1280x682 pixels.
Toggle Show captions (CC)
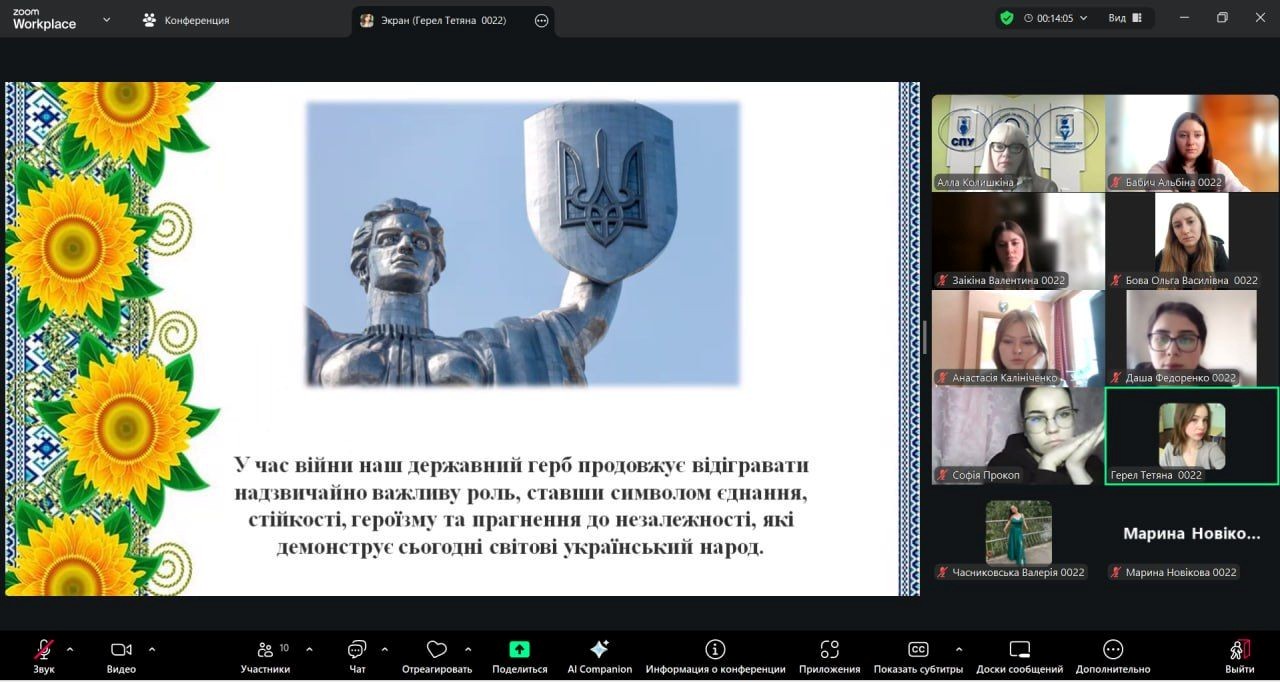click(x=917, y=650)
